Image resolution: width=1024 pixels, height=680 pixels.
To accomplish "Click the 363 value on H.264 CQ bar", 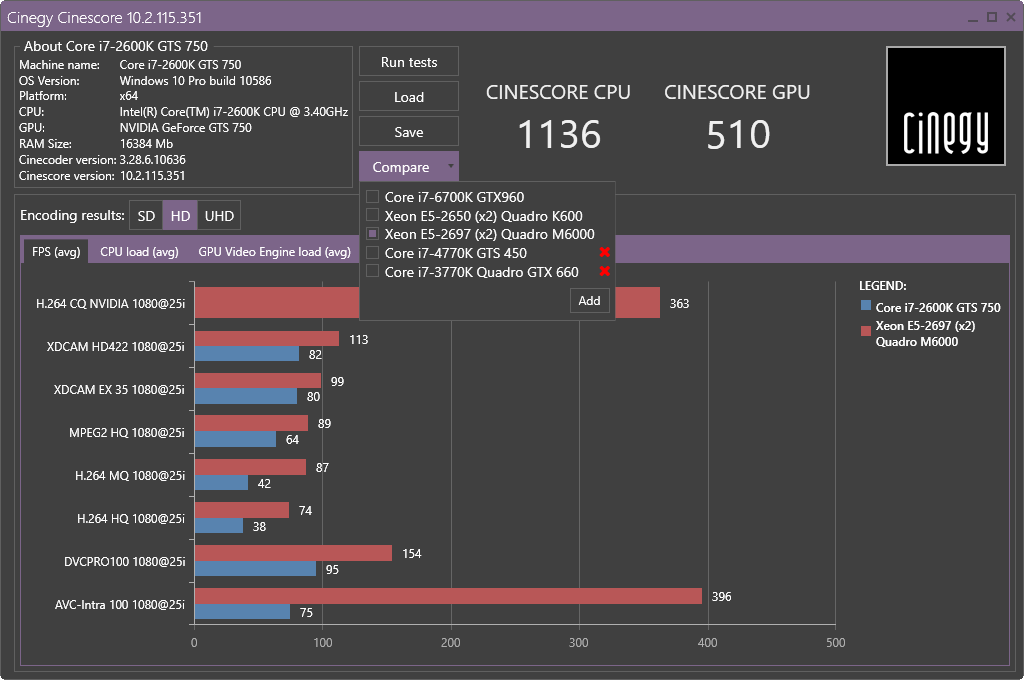I will (679, 303).
